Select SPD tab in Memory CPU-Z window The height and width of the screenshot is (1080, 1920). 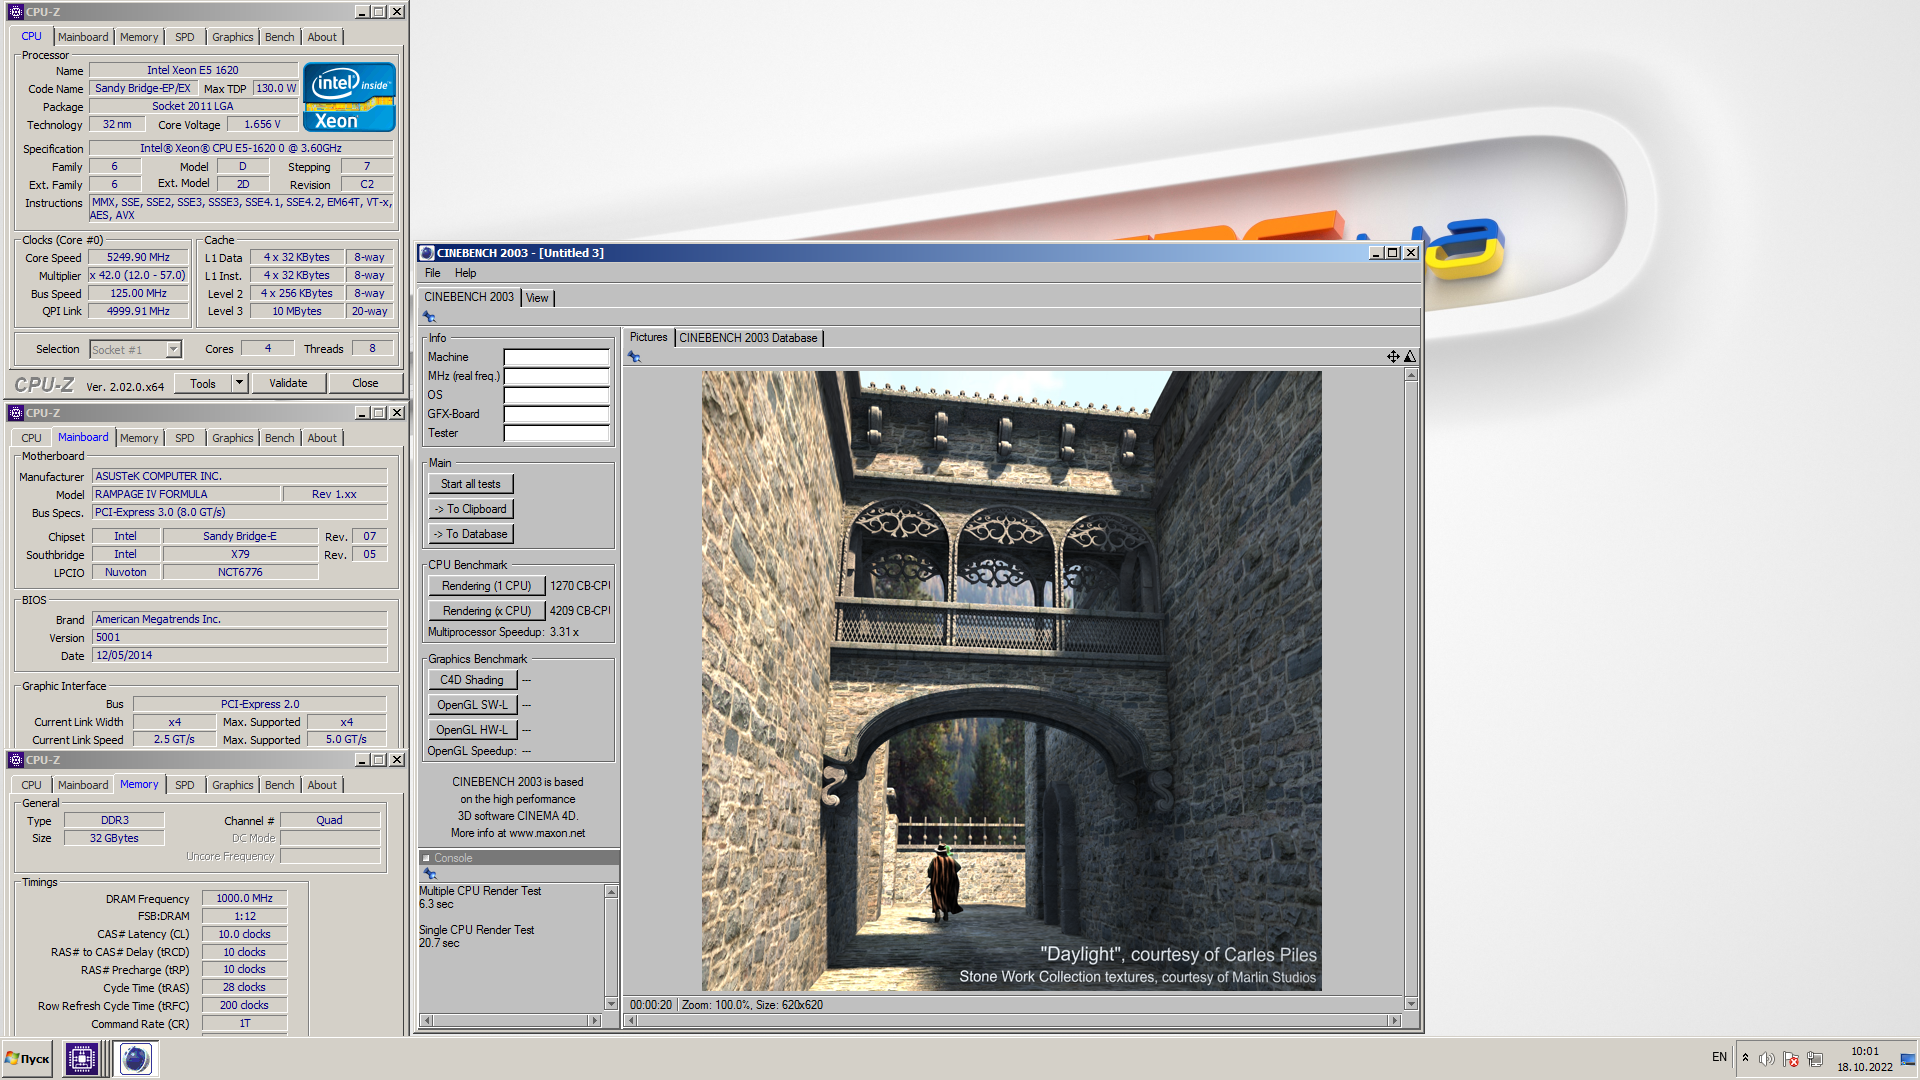click(185, 785)
